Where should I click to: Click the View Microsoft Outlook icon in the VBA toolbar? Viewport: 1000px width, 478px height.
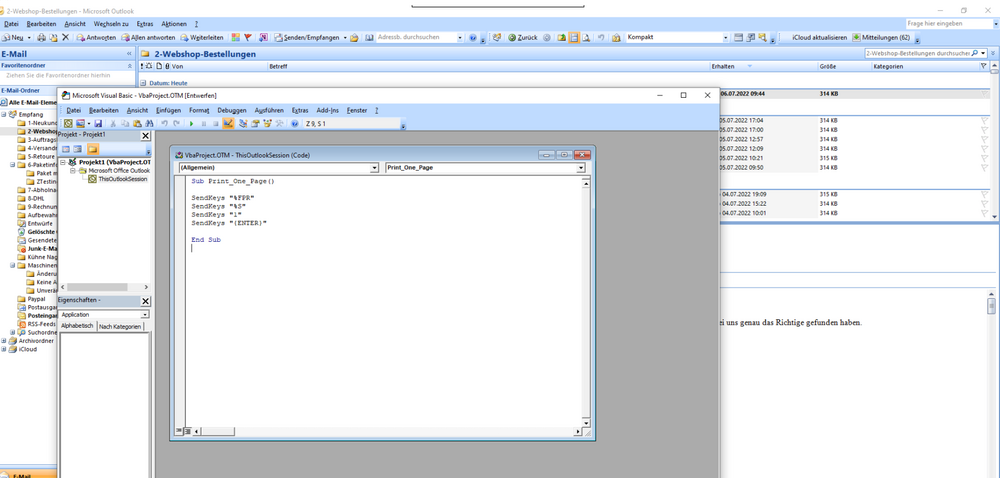[x=68, y=124]
